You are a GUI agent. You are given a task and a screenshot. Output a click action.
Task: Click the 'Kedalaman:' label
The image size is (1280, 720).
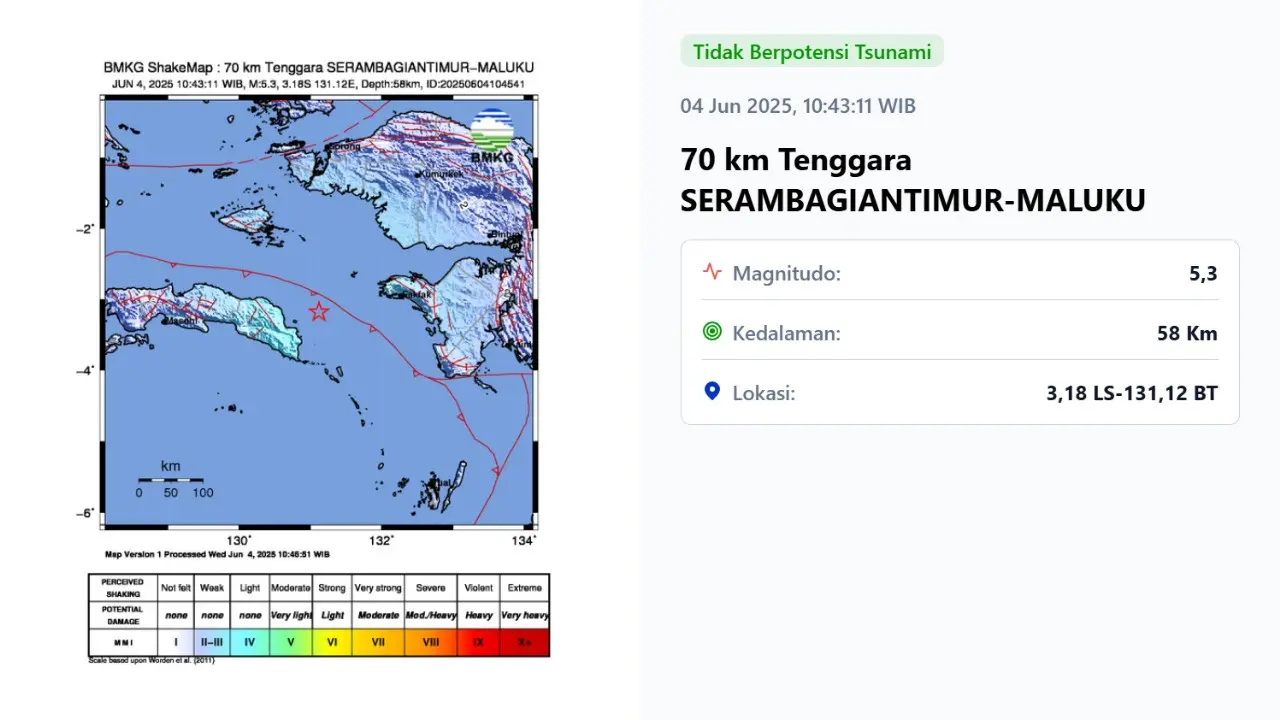click(787, 333)
